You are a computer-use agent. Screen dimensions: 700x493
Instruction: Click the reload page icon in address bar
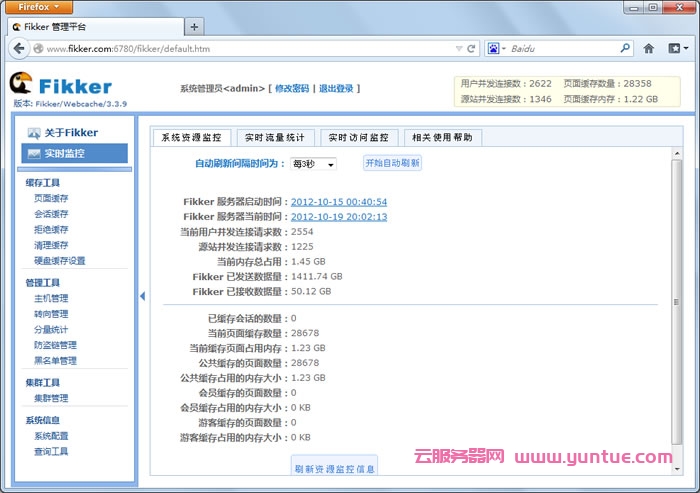click(471, 48)
